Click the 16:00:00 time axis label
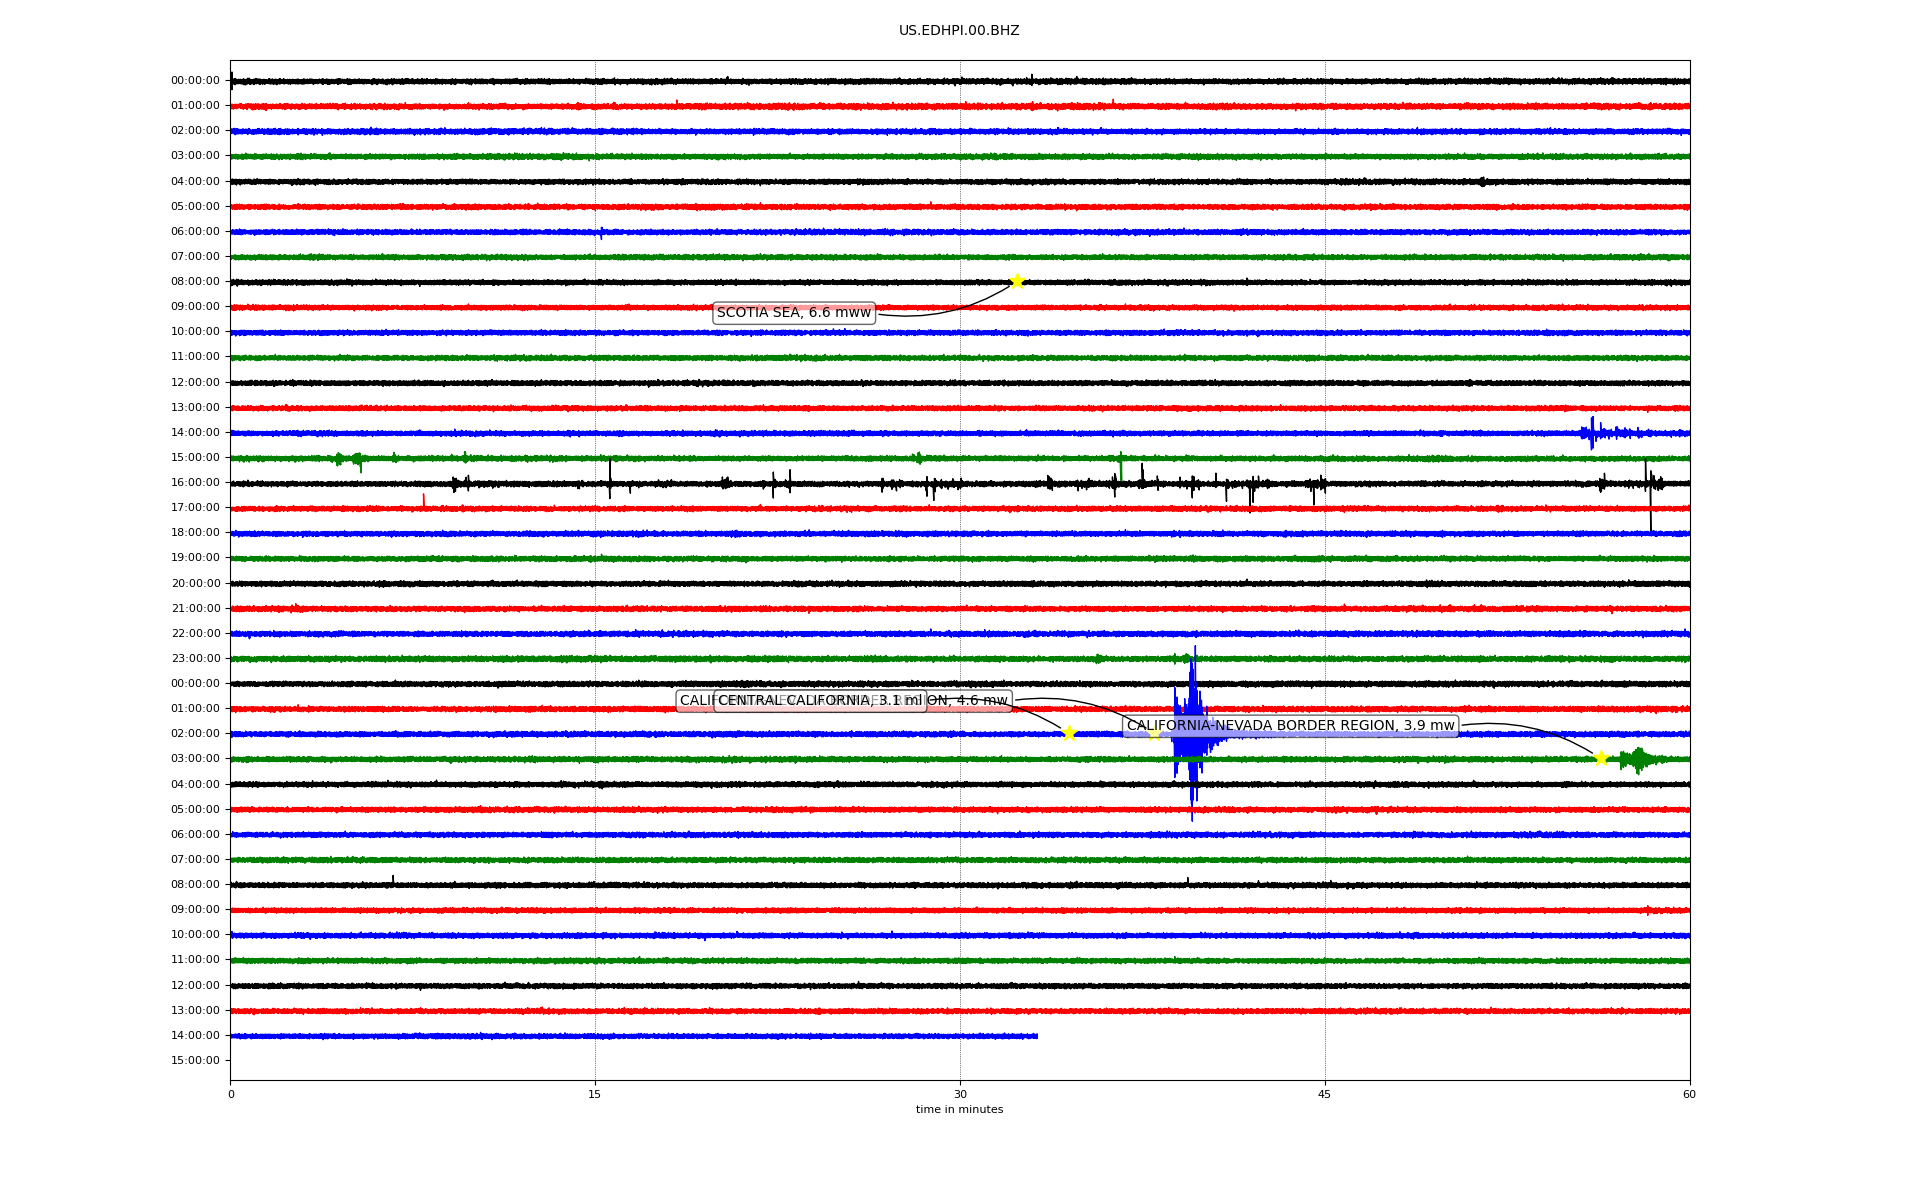 click(195, 483)
